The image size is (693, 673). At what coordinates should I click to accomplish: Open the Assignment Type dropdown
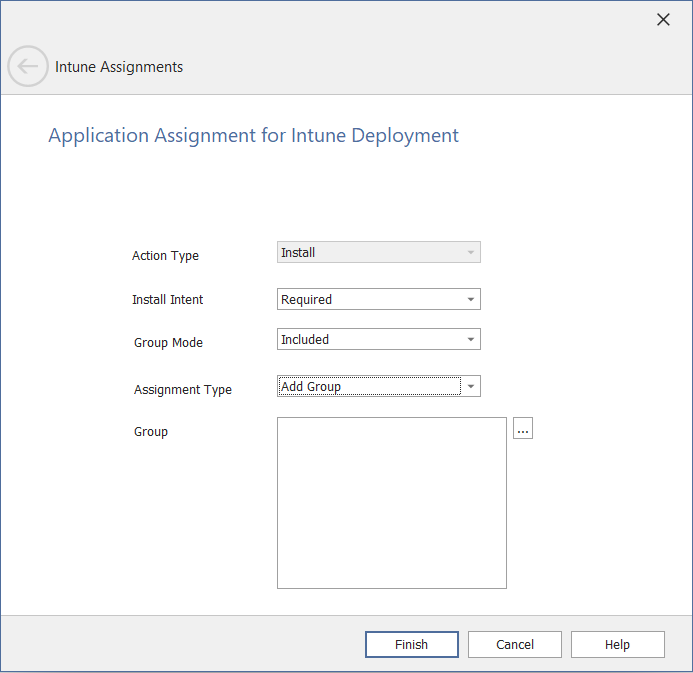point(379,386)
